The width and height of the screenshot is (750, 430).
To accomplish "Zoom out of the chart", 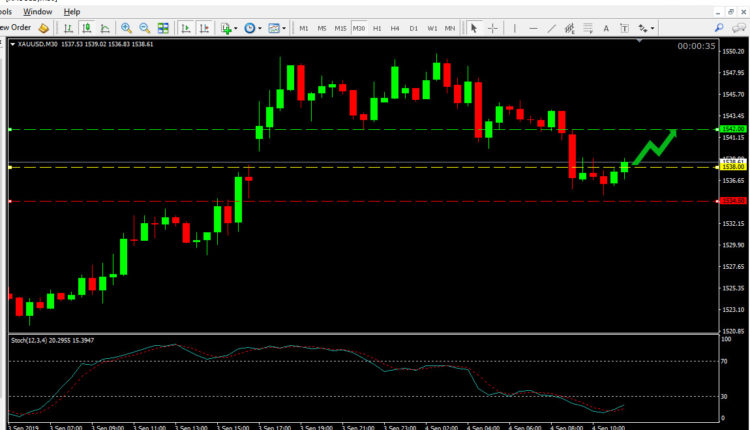I will coord(144,28).
